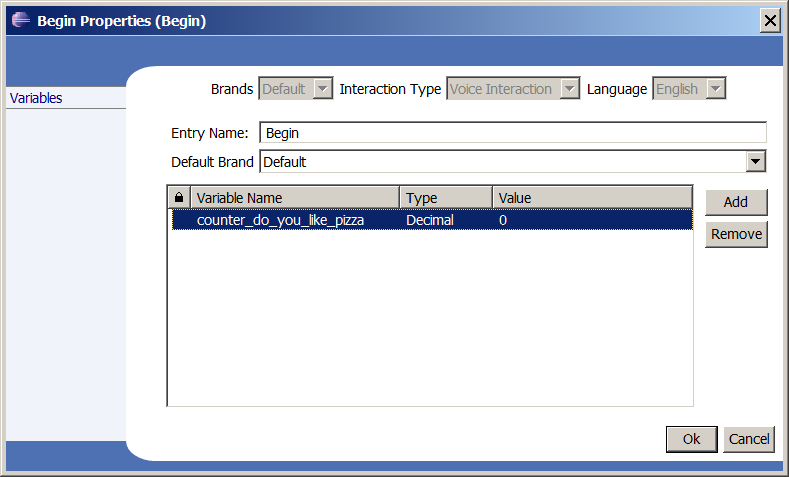The height and width of the screenshot is (477, 789).
Task: Click the Value column header
Action: (x=592, y=198)
